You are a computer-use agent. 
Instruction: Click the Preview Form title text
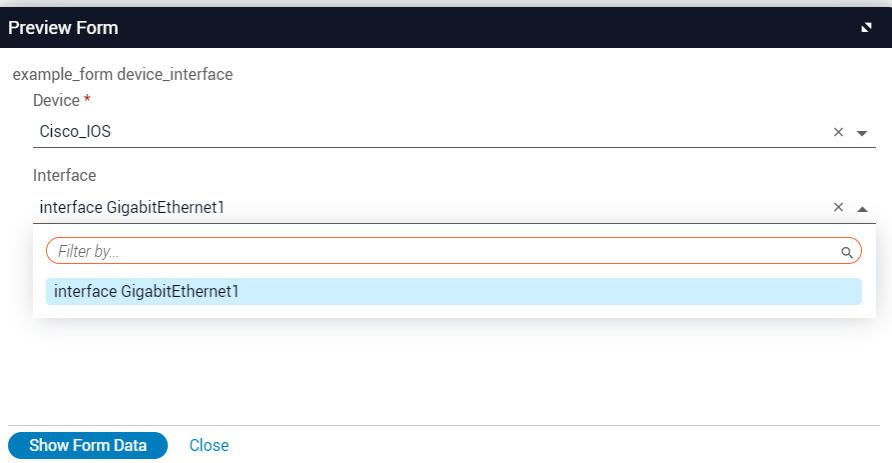pos(63,28)
